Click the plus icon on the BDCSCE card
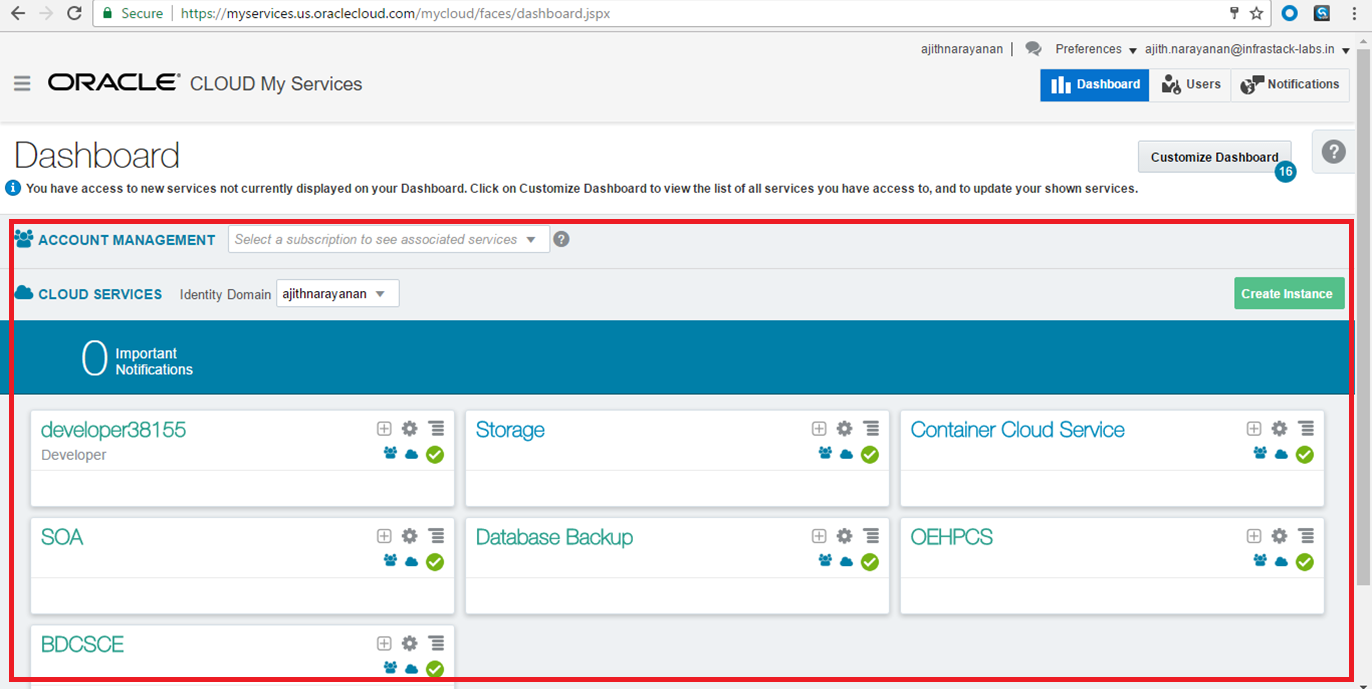The width and height of the screenshot is (1372, 689). pos(384,643)
